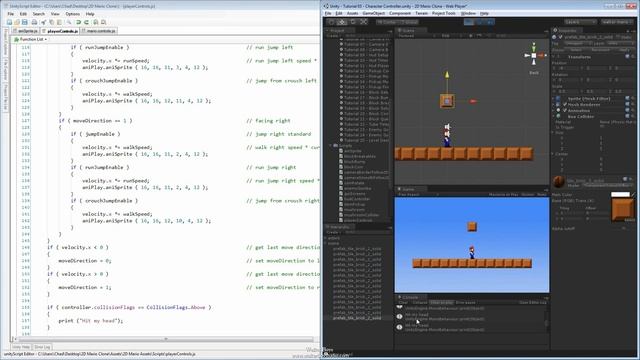The image size is (640, 360).
Task: Click the Transform component help icon
Action: pos(627,57)
